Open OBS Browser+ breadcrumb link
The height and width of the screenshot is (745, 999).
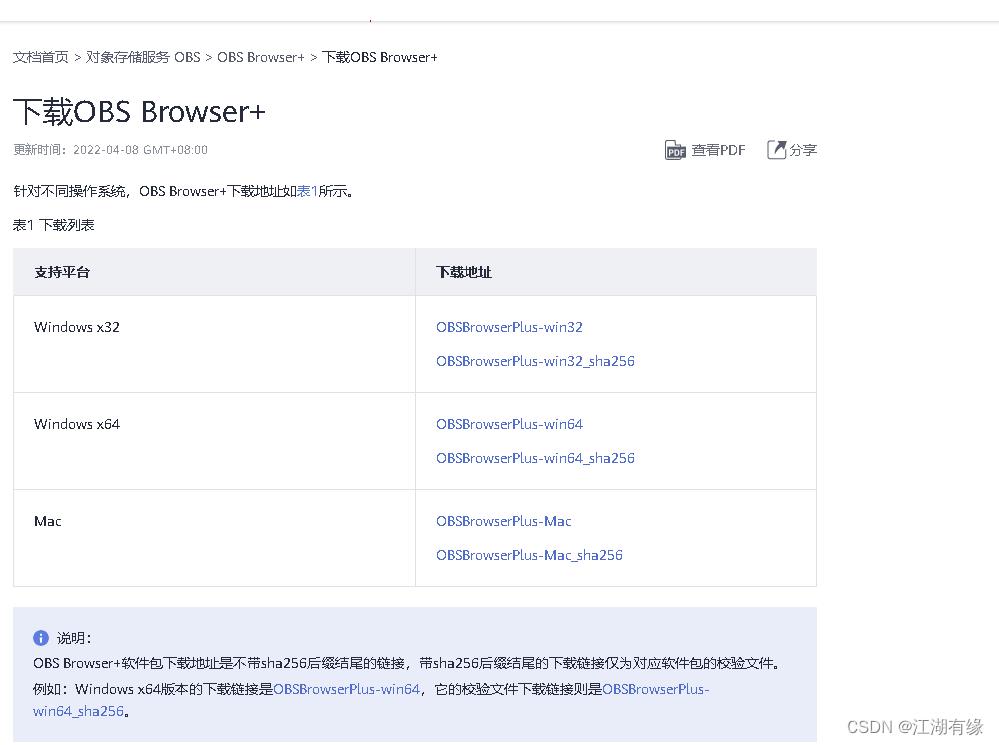pyautogui.click(x=261, y=57)
